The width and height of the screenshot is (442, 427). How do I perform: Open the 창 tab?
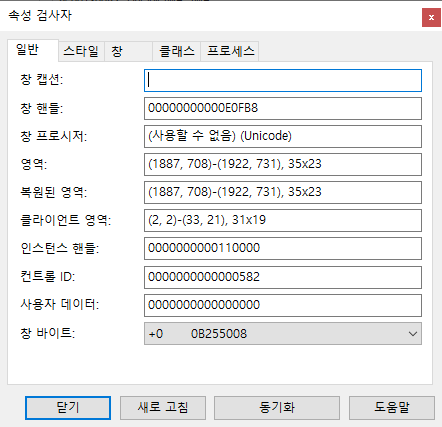click(128, 51)
